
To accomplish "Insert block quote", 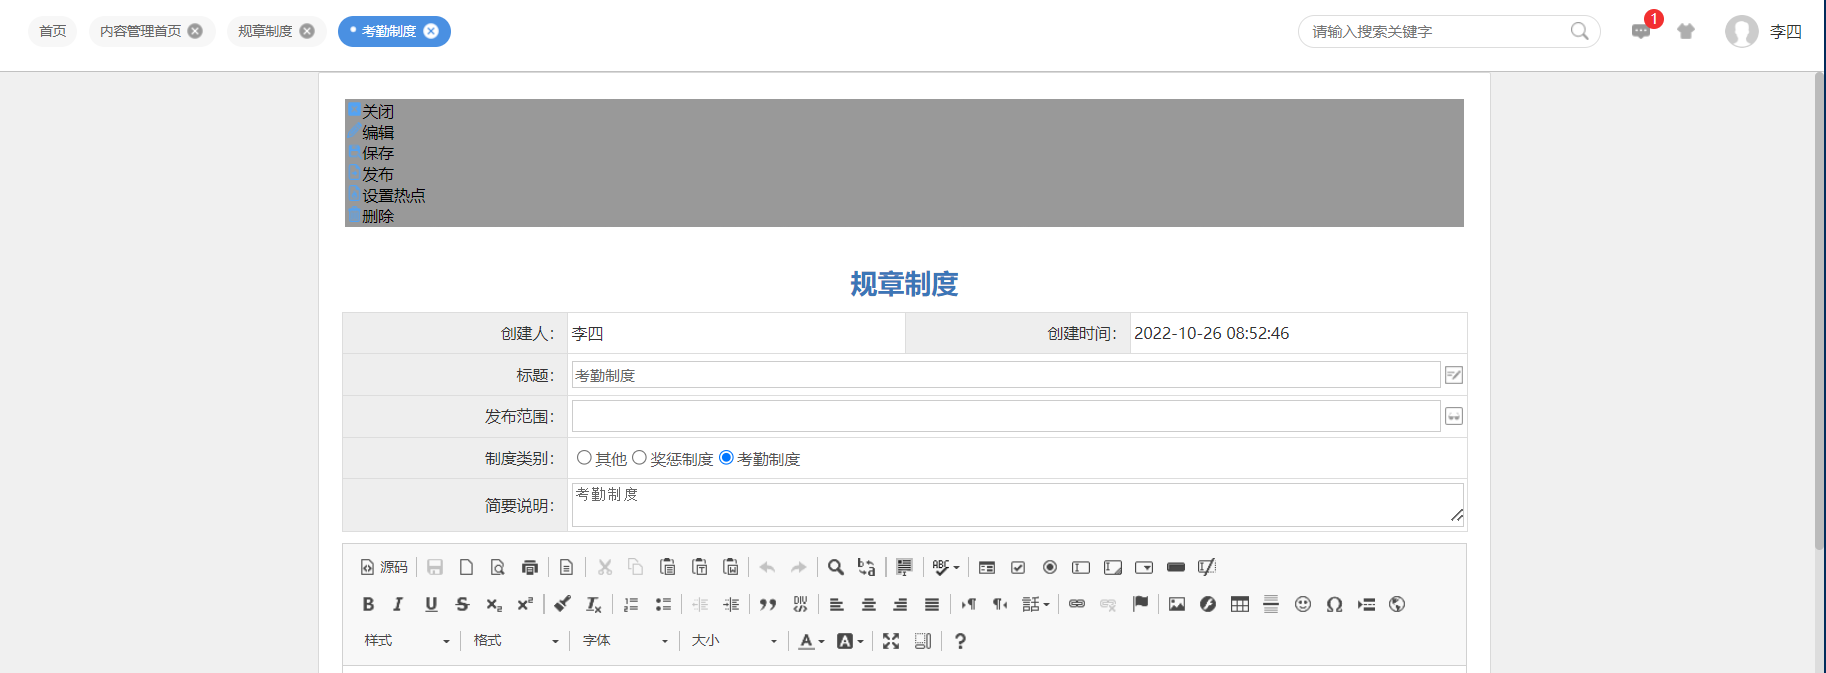I will point(768,604).
